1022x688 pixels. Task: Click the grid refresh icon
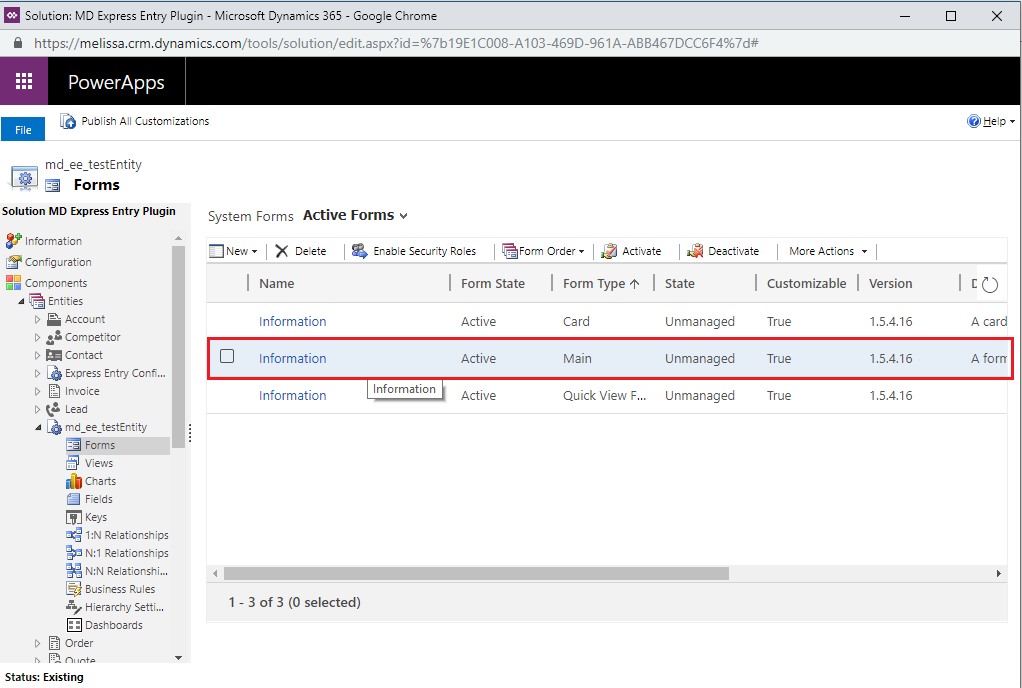[990, 284]
